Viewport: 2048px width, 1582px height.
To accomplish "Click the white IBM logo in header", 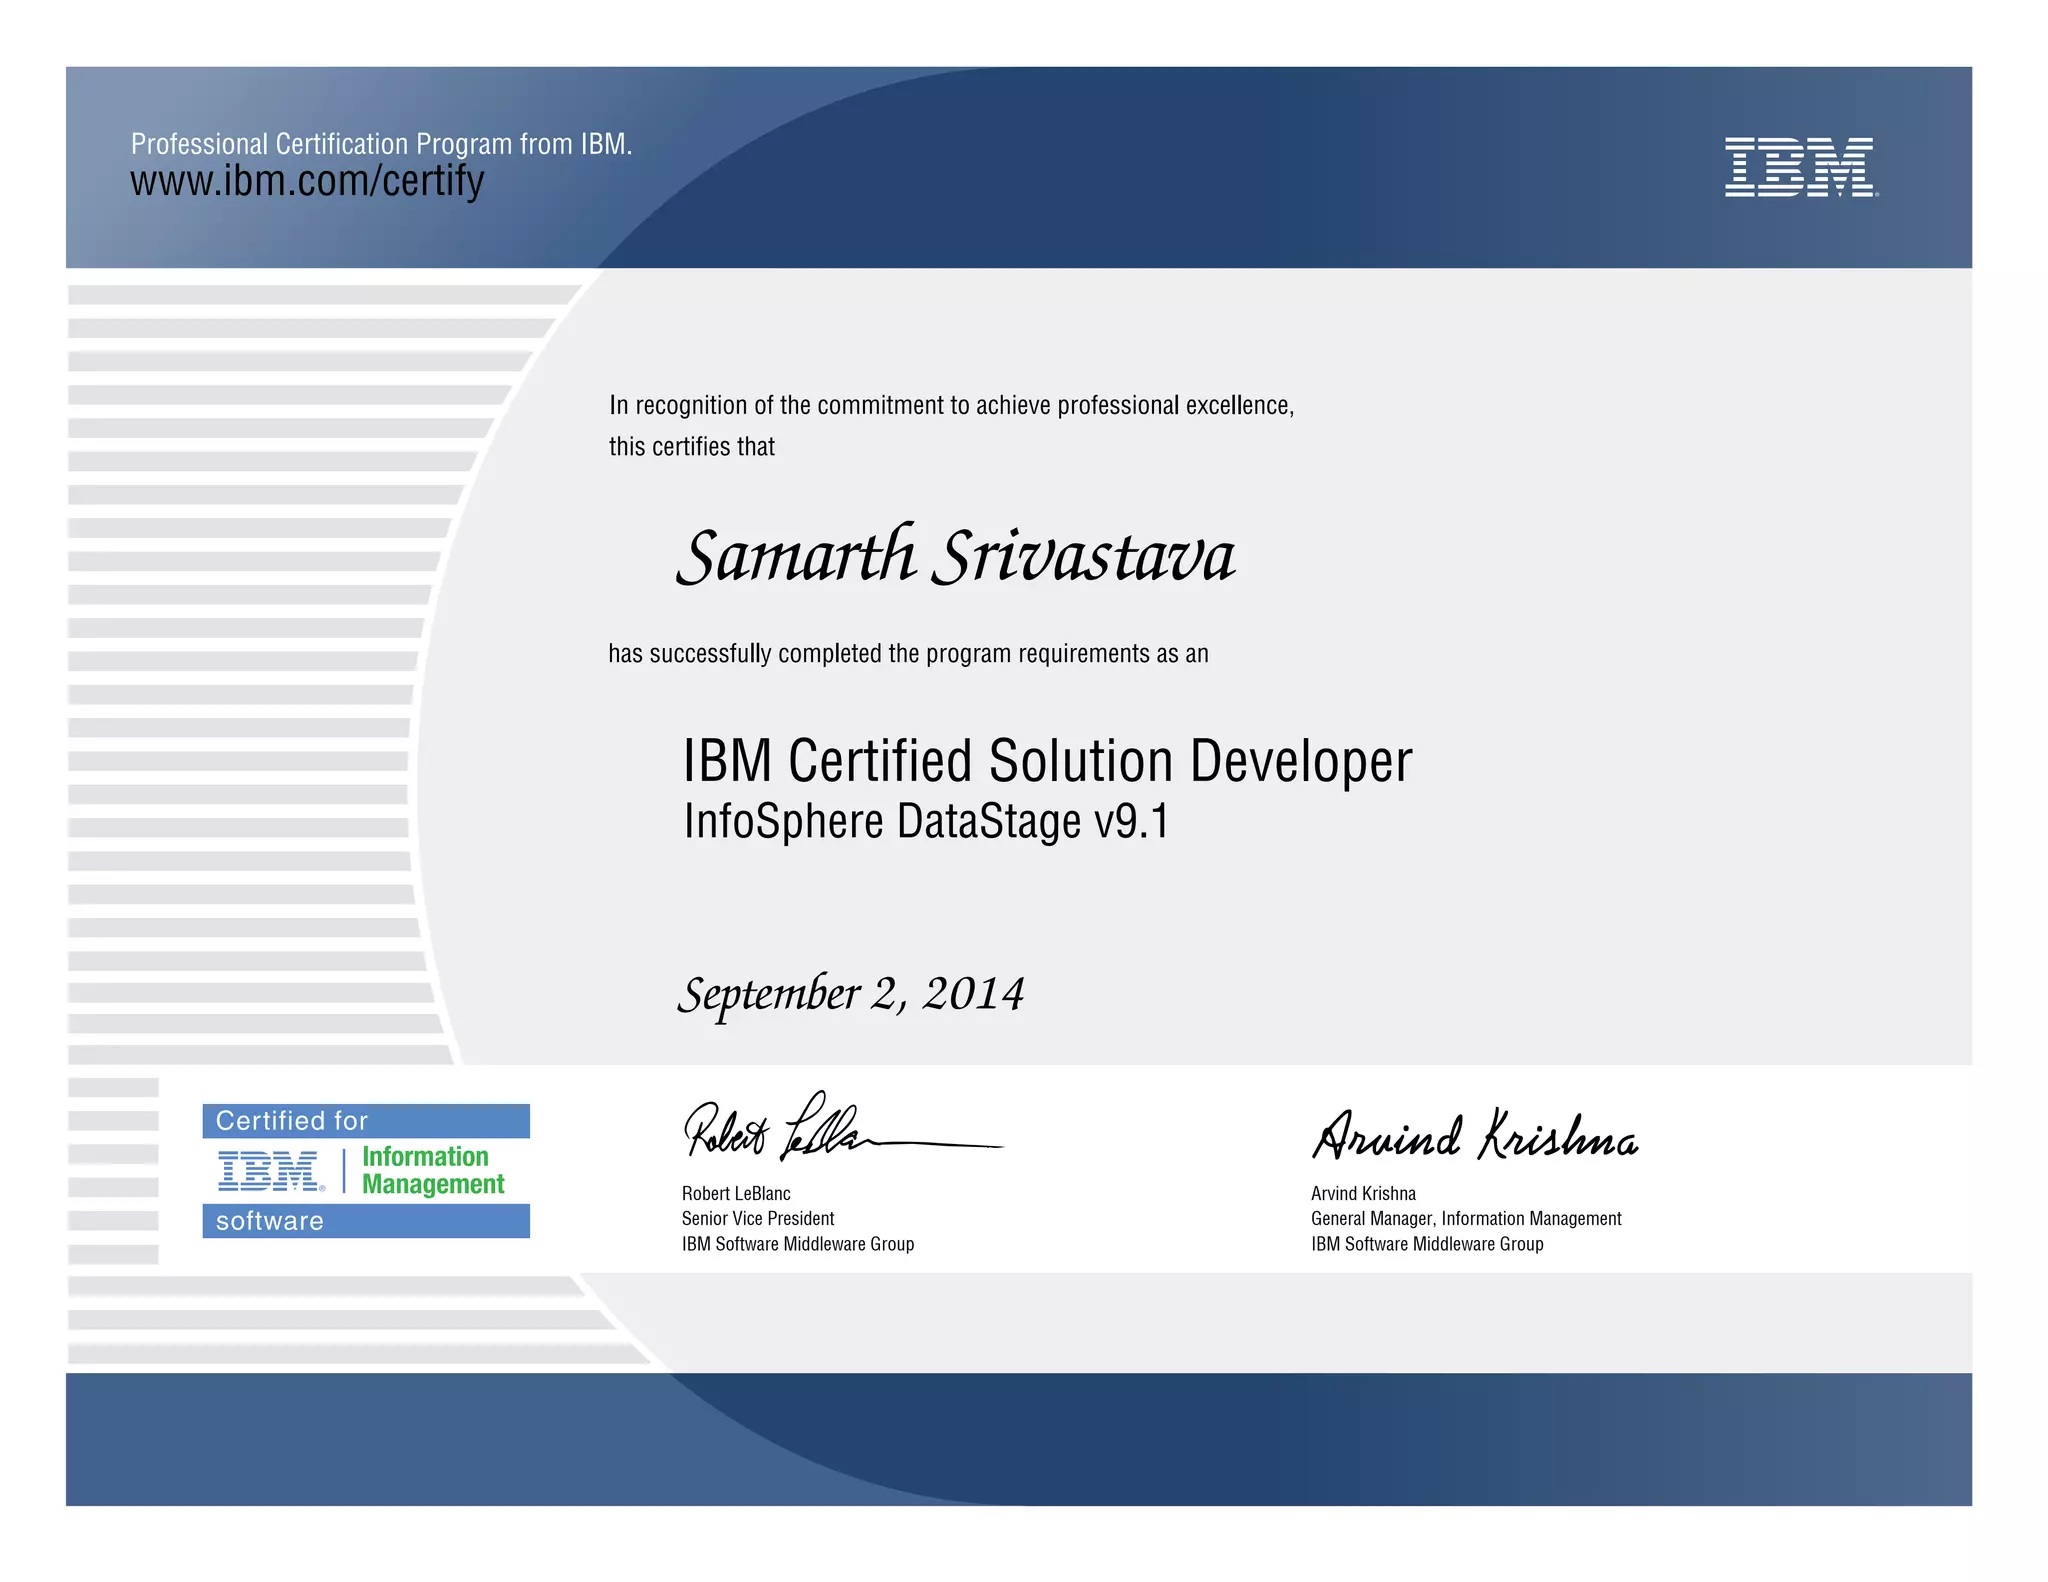I will 1800,167.
